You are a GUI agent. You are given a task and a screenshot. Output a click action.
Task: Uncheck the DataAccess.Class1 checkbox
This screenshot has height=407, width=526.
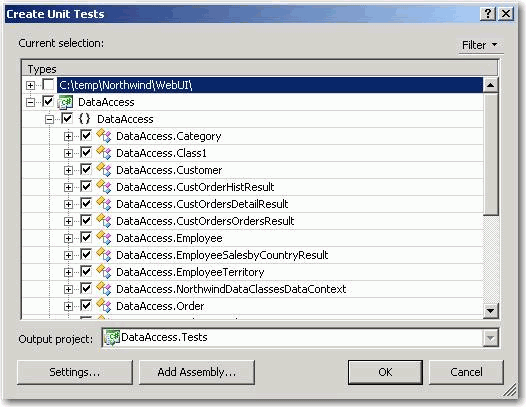[x=86, y=153]
